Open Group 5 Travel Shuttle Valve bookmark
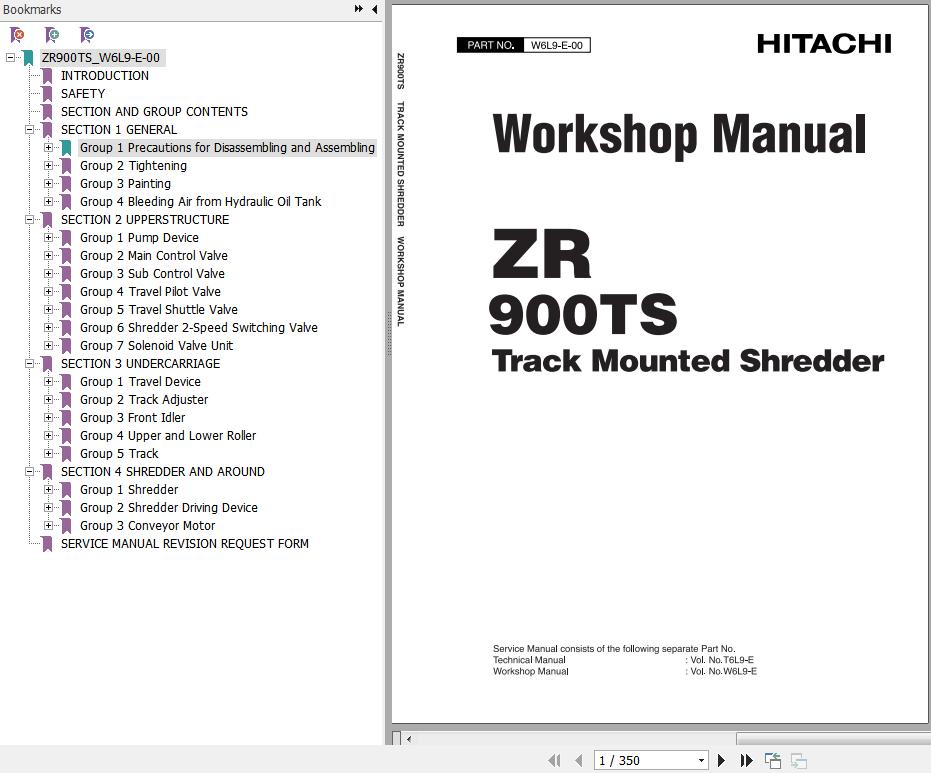The height and width of the screenshot is (773, 931). pyautogui.click(x=159, y=310)
